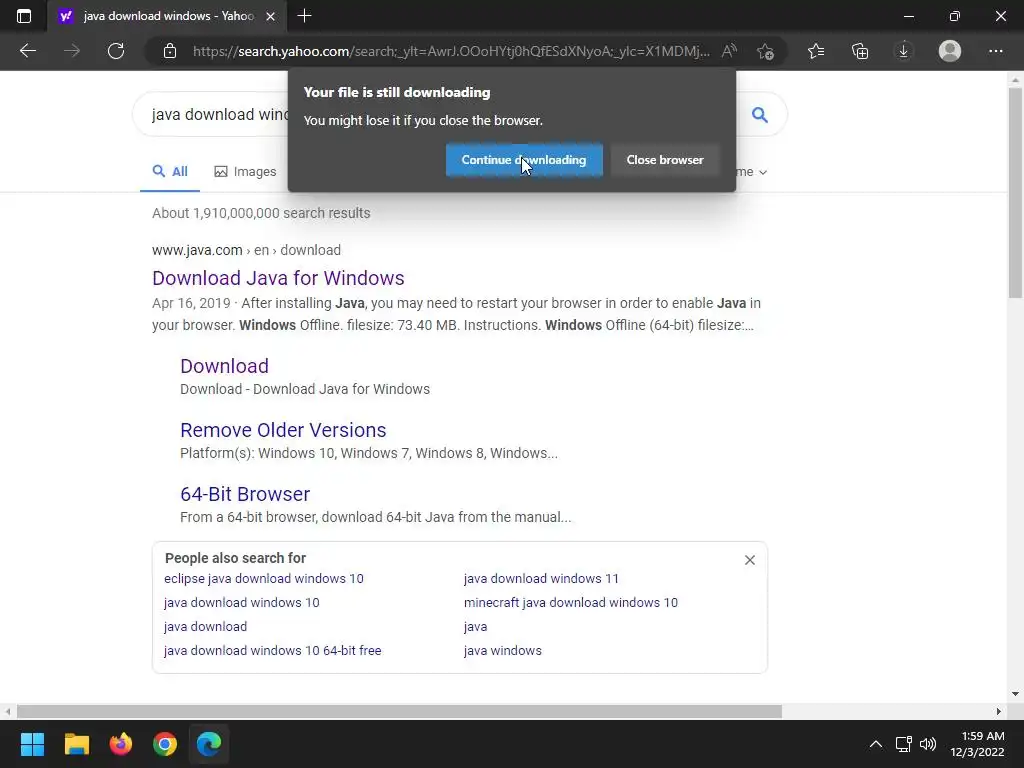Open the Collections panel
The image size is (1024, 768).
pos(860,51)
